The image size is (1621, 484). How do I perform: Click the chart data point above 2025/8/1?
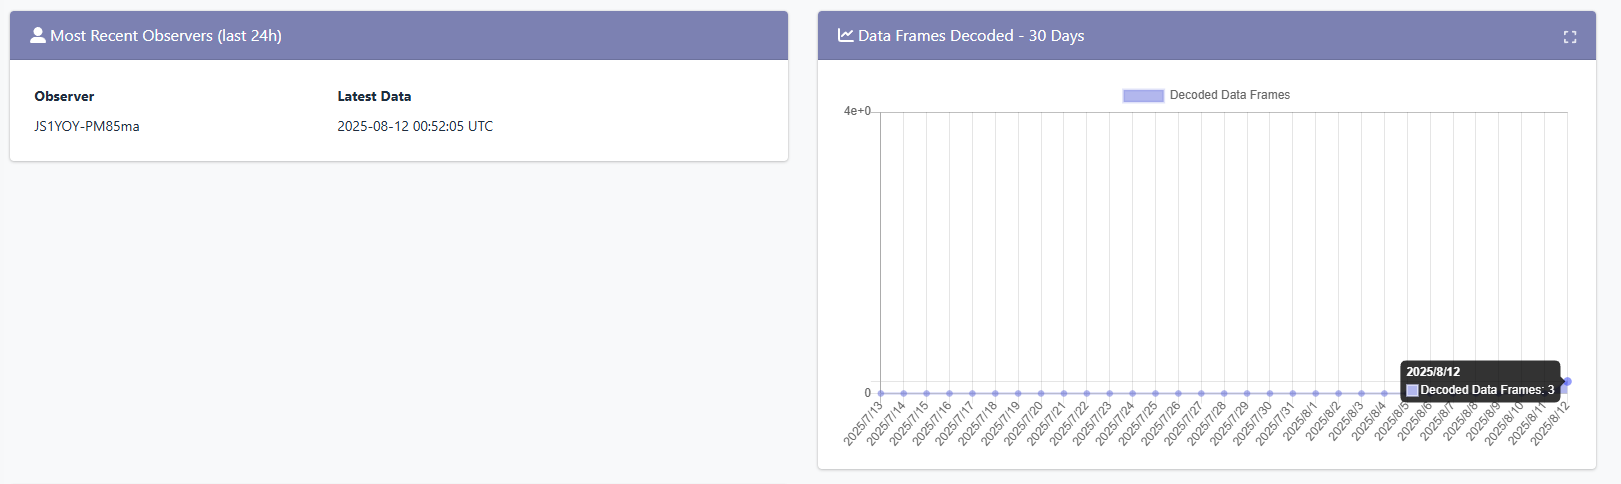(x=1315, y=393)
